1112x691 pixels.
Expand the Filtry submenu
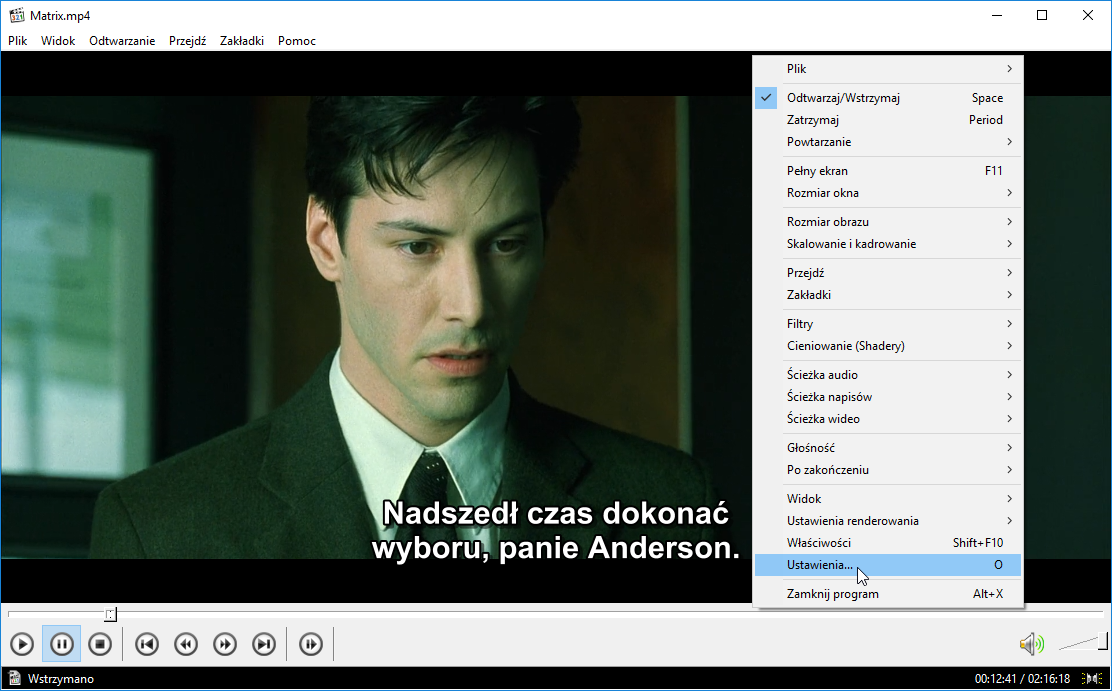point(887,324)
